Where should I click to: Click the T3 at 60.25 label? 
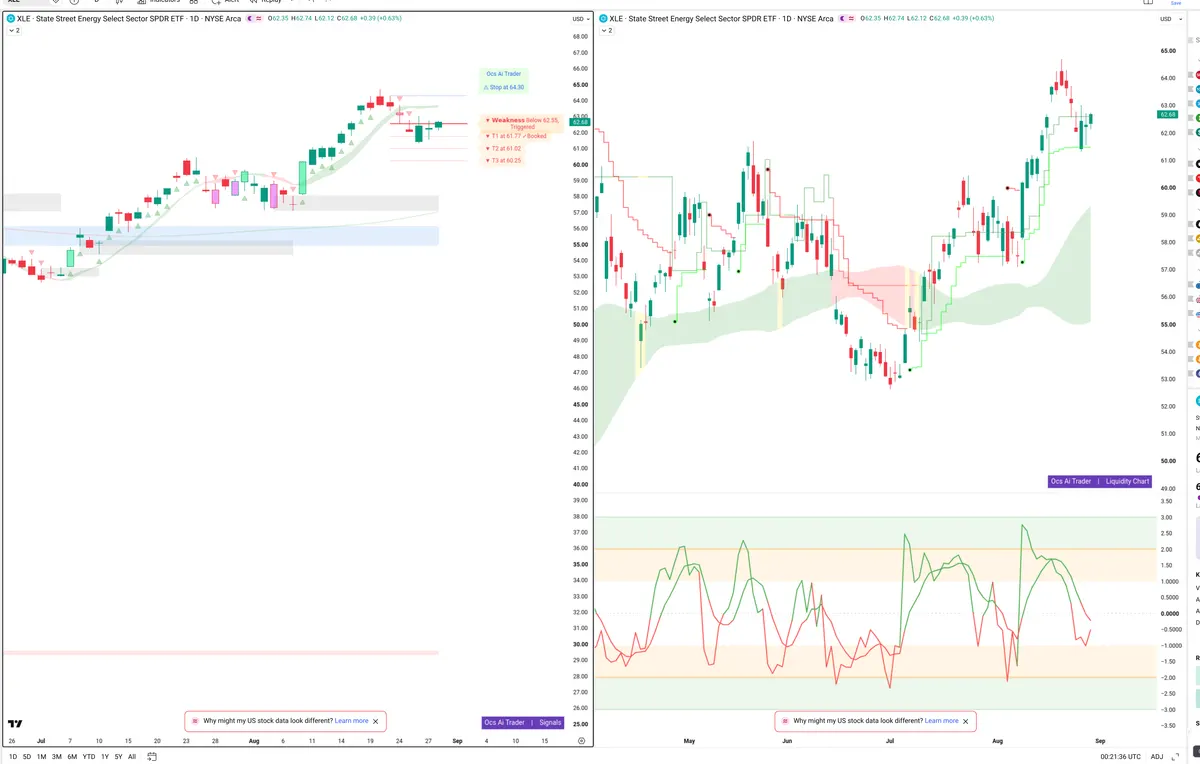503,160
